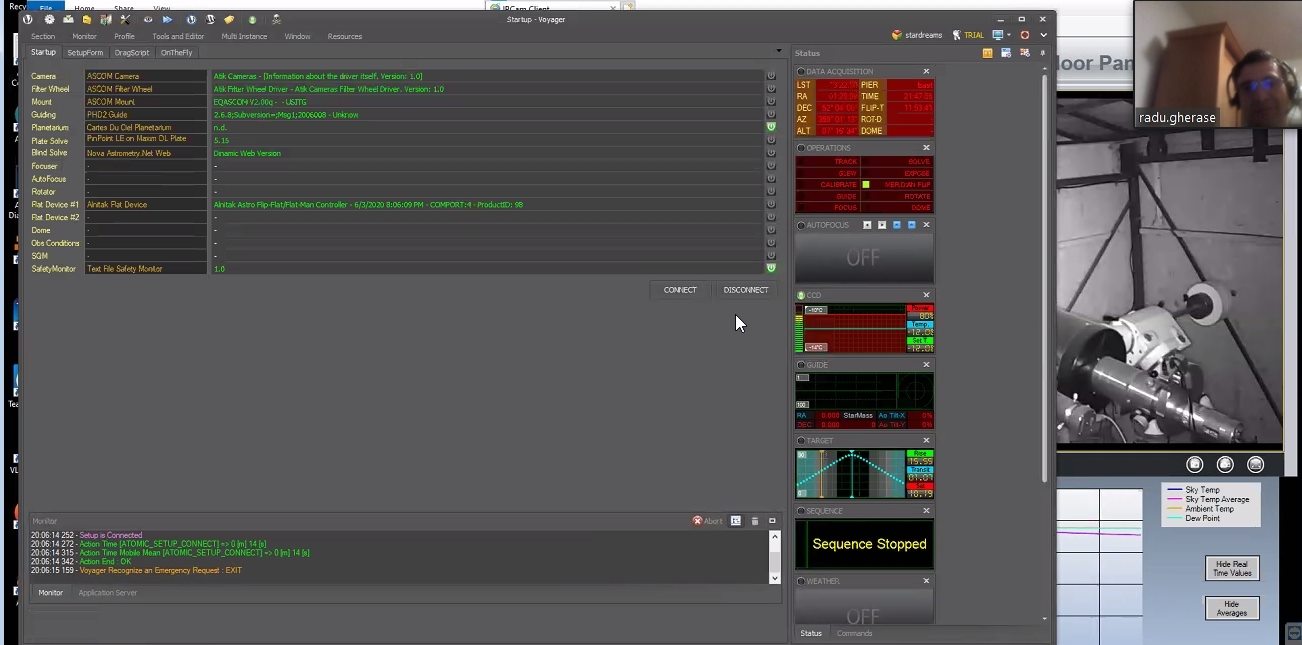Open settings gear icon in Voyager toolbar
This screenshot has height=645, width=1302.
pos(49,19)
